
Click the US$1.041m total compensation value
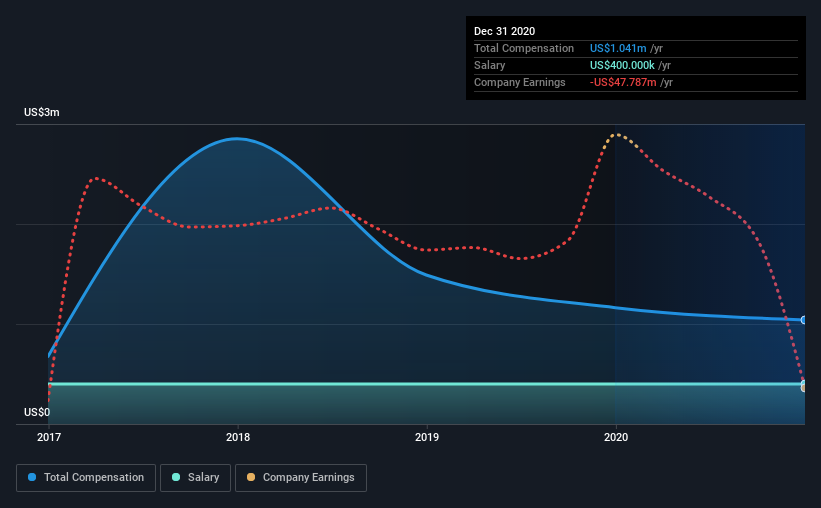[x=618, y=48]
